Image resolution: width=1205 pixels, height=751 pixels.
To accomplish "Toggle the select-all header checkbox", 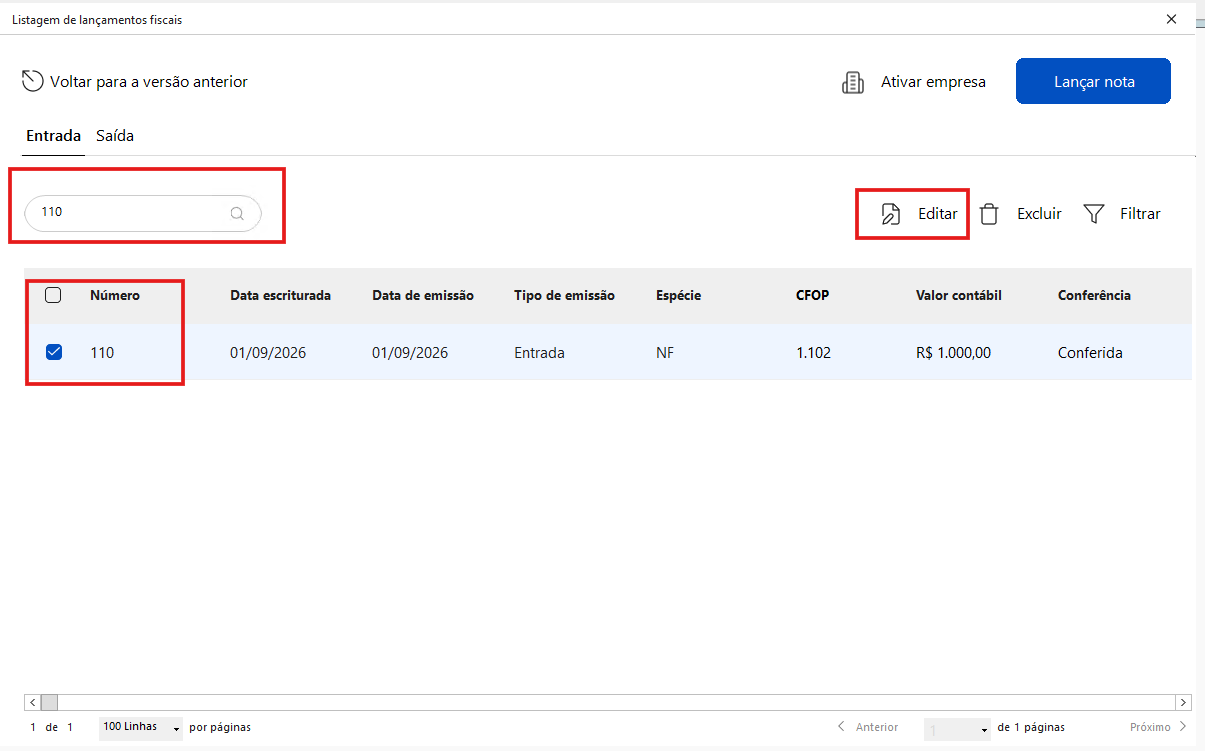I will [54, 295].
